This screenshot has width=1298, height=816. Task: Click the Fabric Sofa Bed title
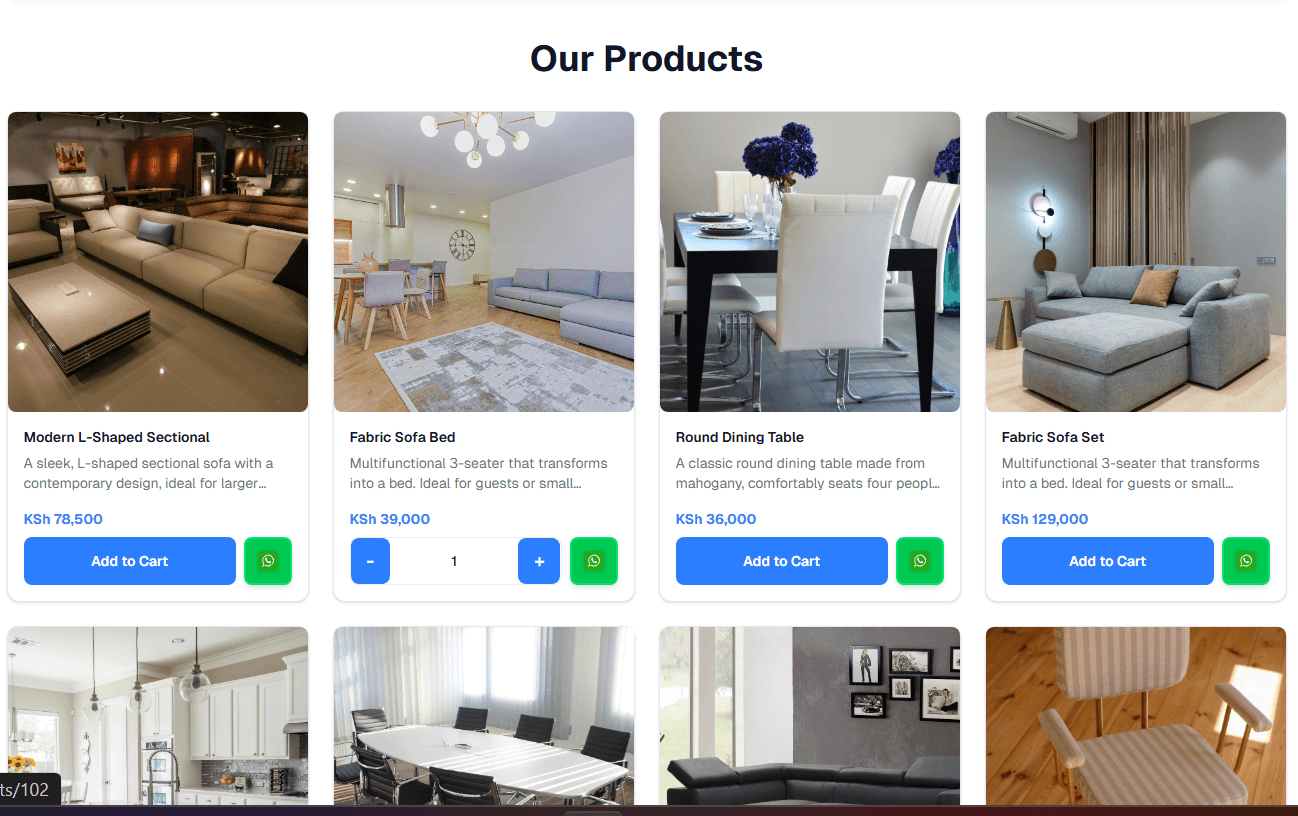click(403, 437)
